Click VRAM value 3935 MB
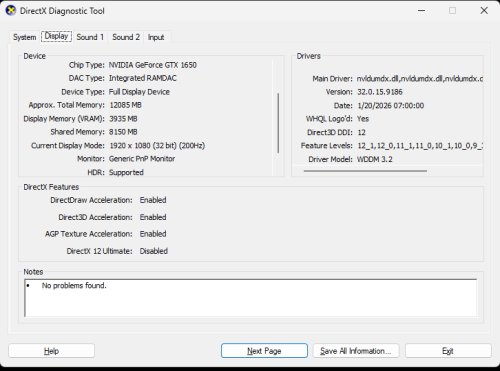This screenshot has width=500, height=371. (x=123, y=119)
